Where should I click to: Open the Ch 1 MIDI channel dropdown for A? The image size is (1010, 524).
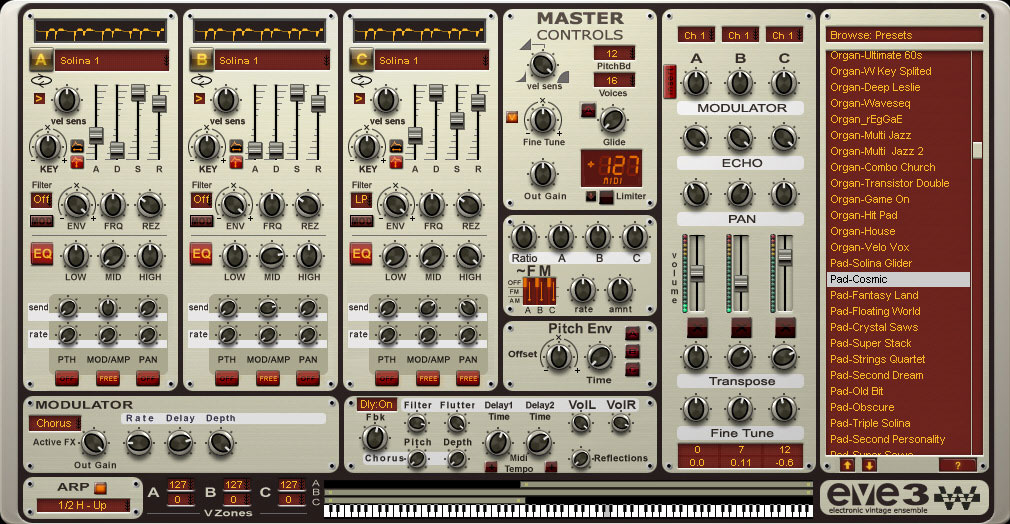pyautogui.click(x=696, y=35)
